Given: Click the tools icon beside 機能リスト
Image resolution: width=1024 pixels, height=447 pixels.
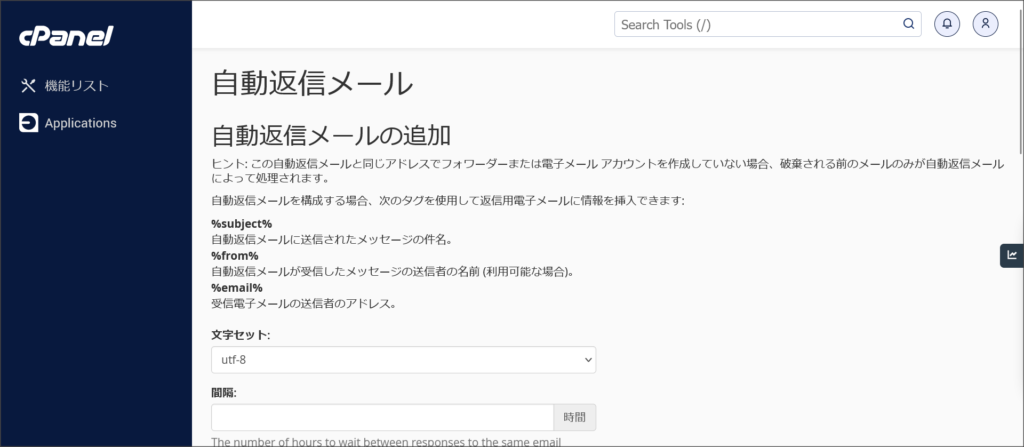Looking at the screenshot, I should tap(28, 86).
